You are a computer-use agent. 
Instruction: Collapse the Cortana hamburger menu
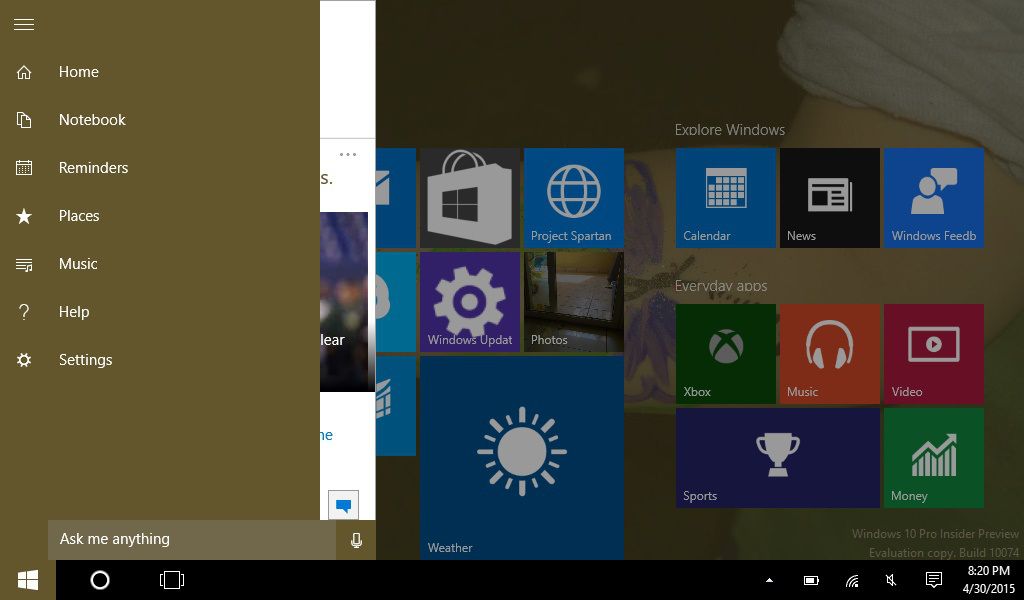[24, 24]
